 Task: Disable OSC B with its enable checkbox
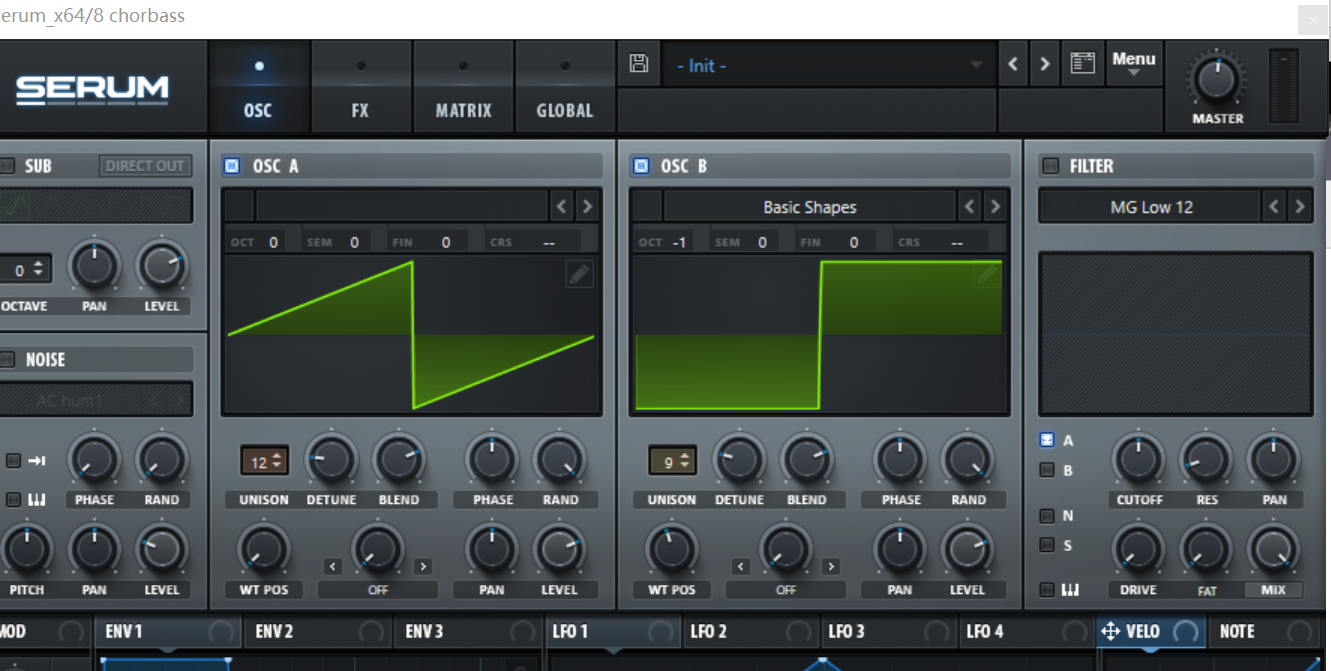[641, 166]
